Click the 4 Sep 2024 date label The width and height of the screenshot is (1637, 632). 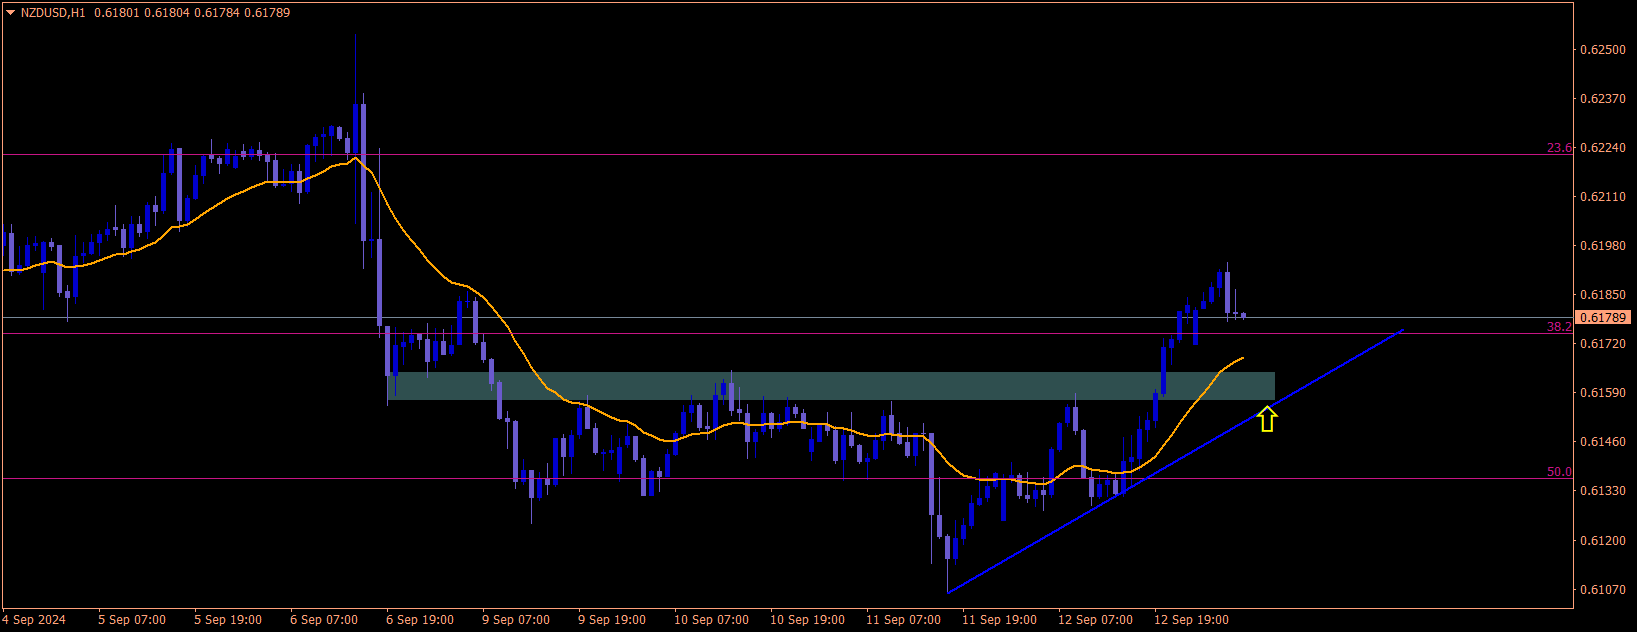[35, 620]
